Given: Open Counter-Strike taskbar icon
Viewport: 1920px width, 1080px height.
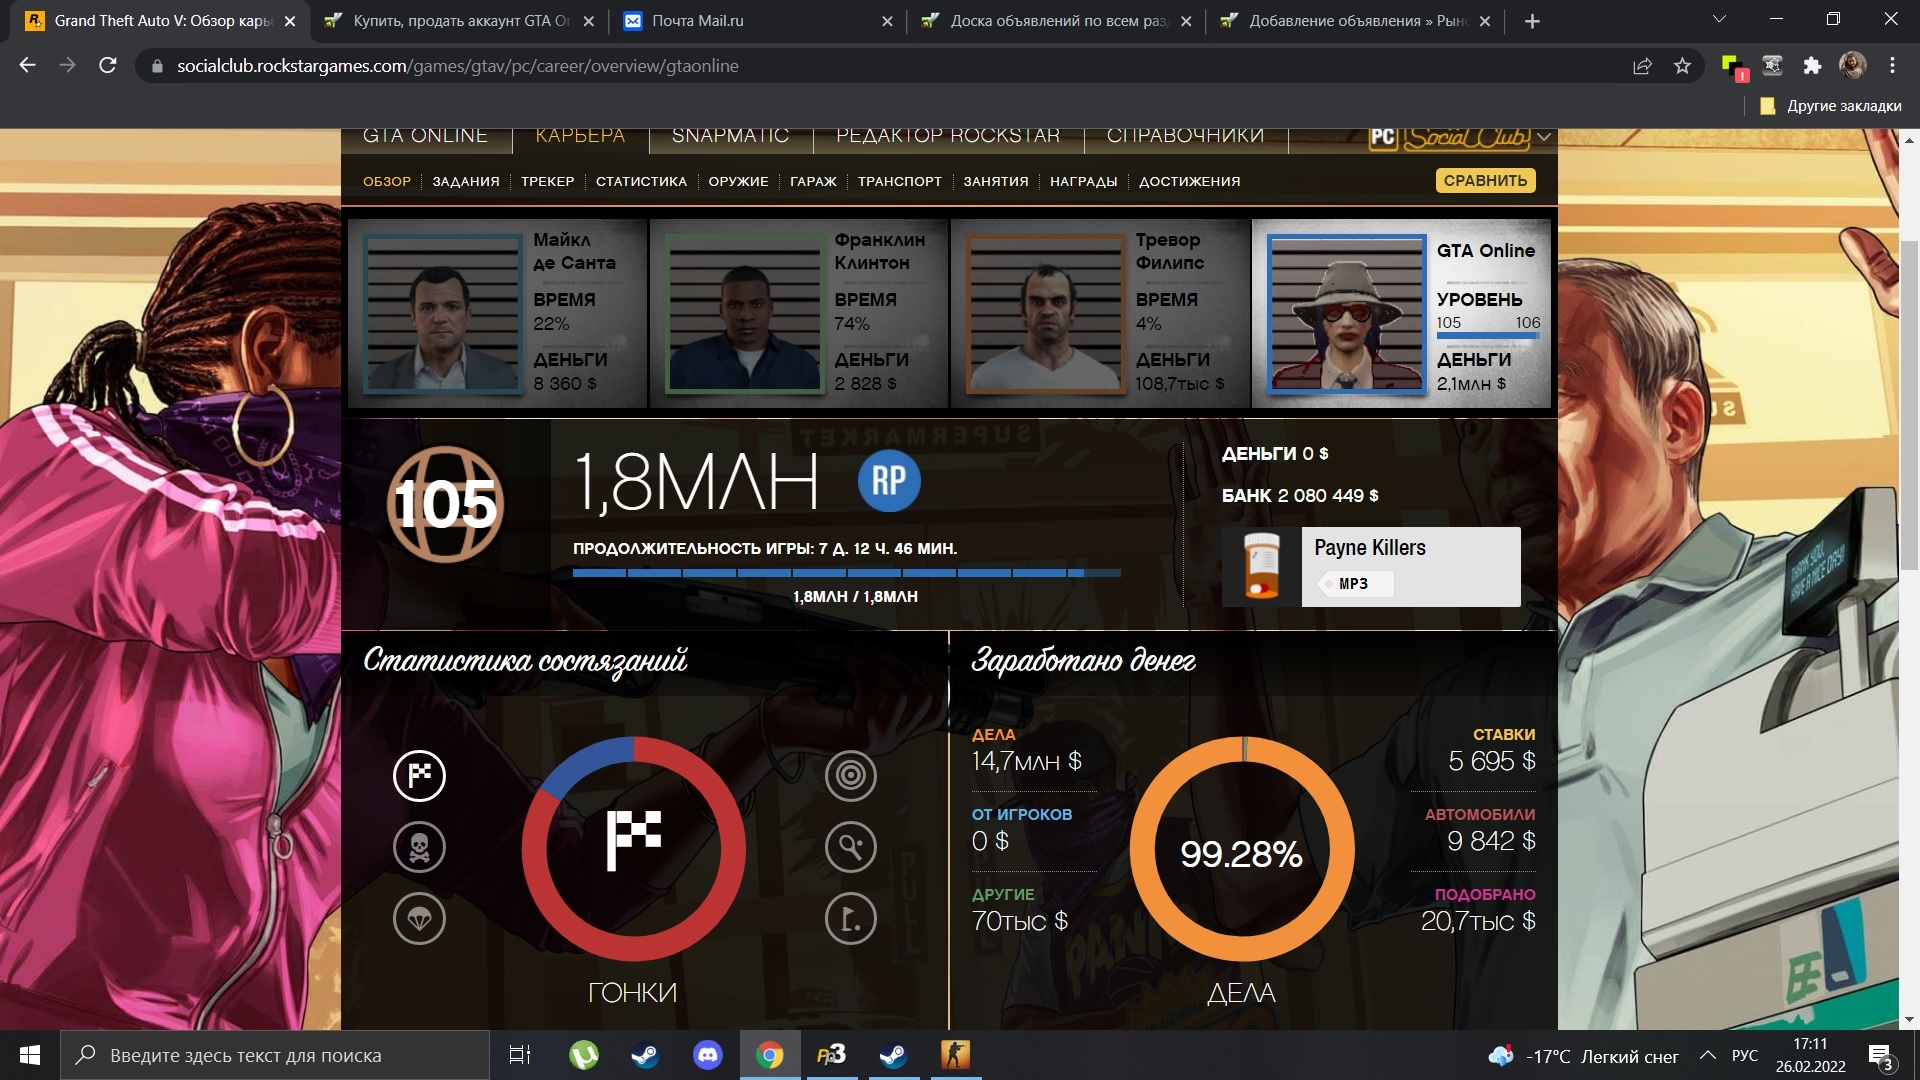Looking at the screenshot, I should tap(955, 1055).
